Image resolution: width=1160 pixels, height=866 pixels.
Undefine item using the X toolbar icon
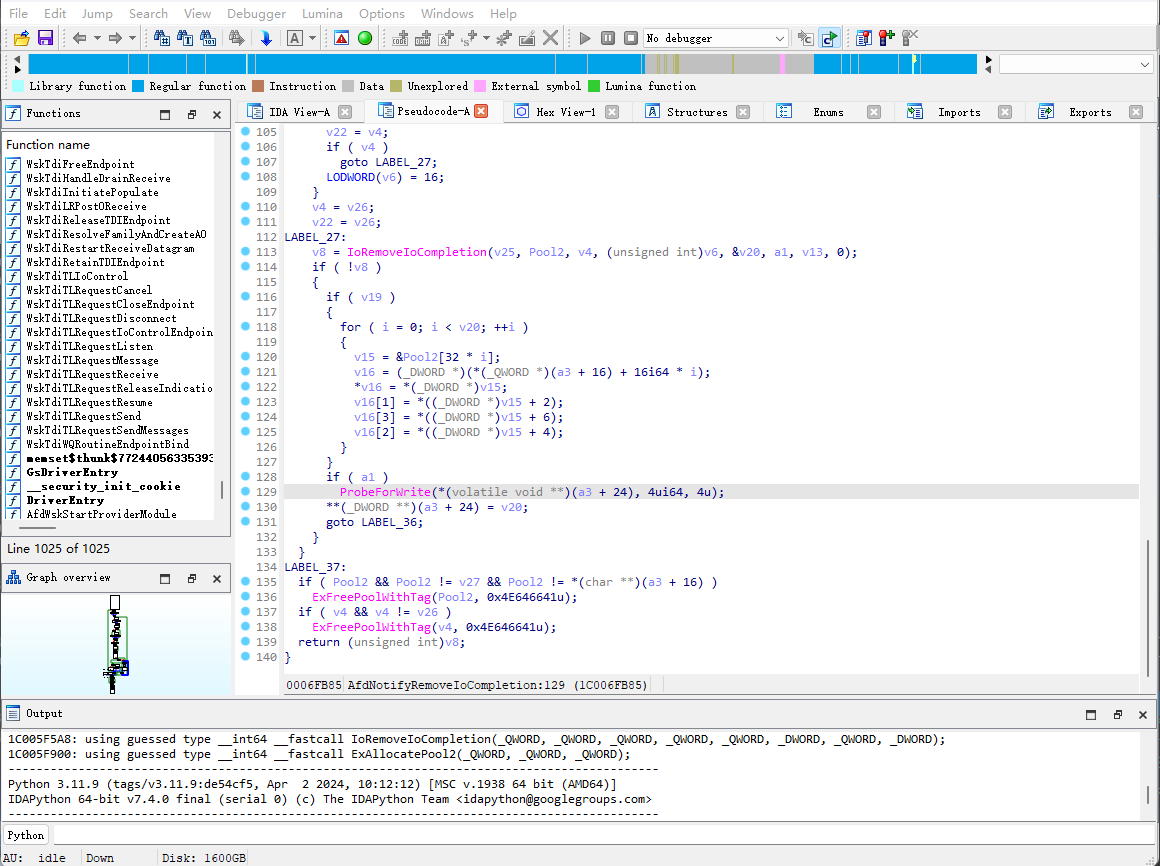click(x=548, y=38)
